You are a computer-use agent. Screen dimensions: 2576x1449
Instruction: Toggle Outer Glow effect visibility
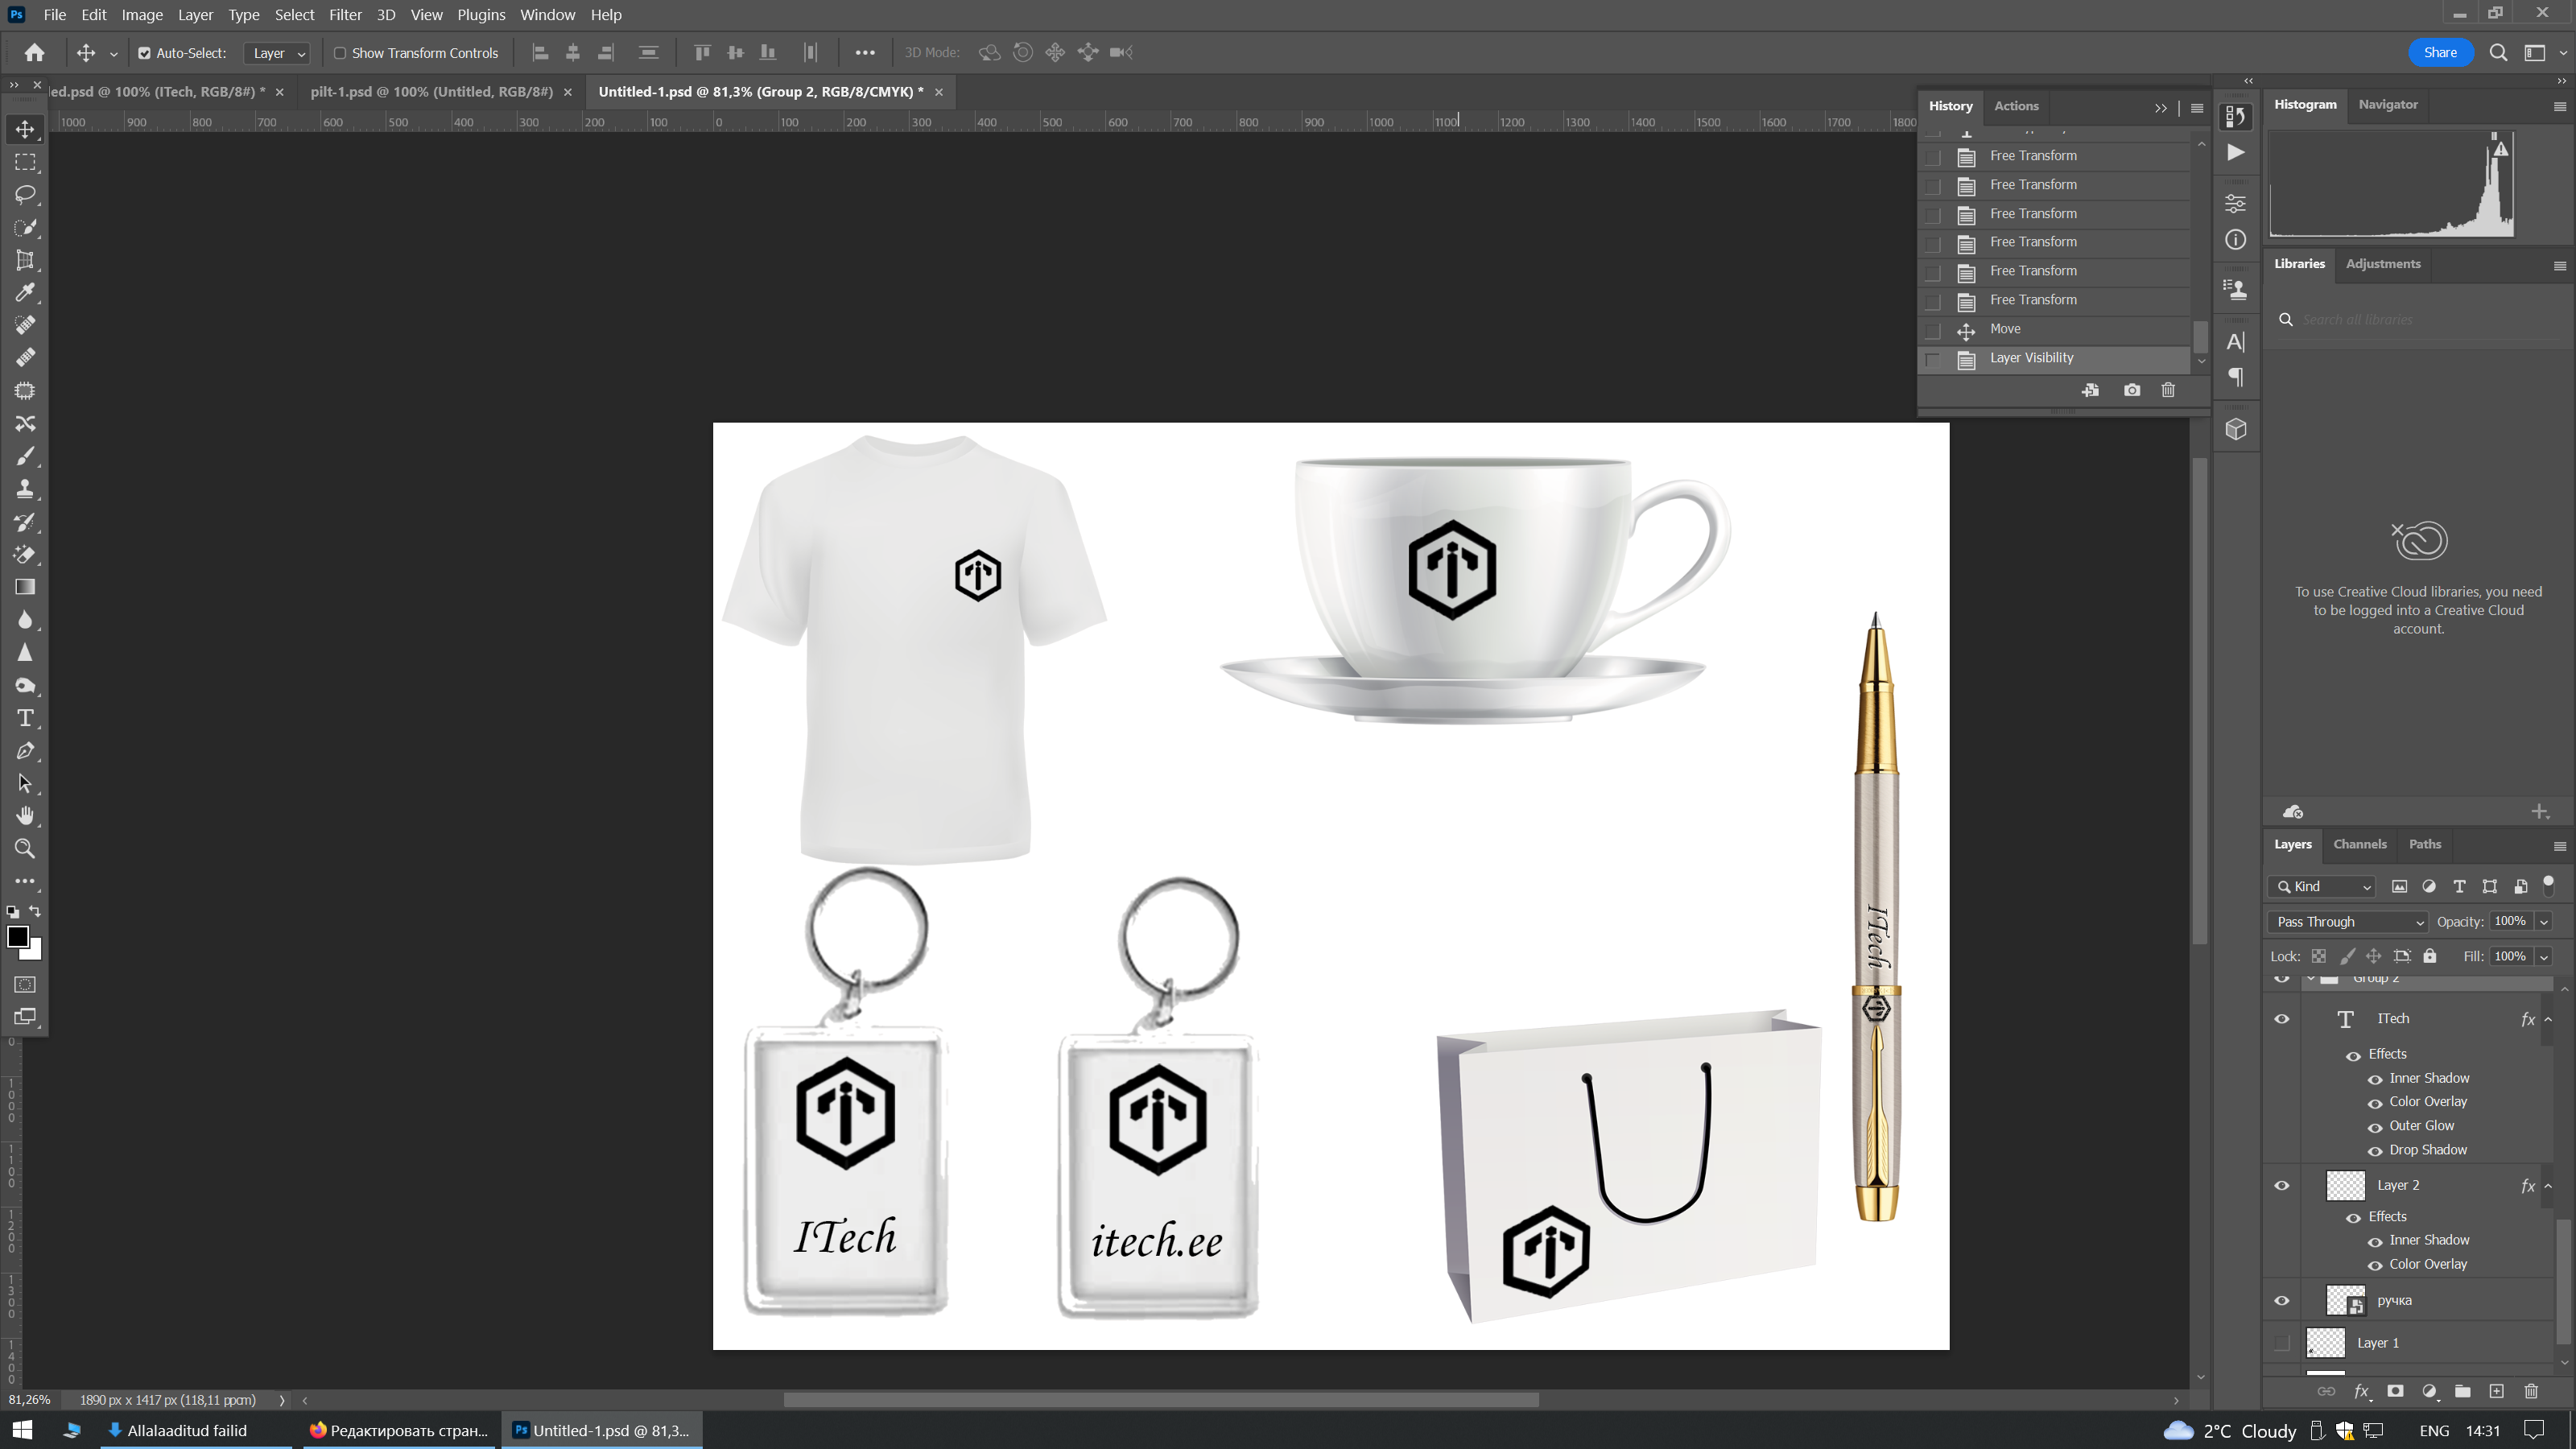(2375, 1127)
